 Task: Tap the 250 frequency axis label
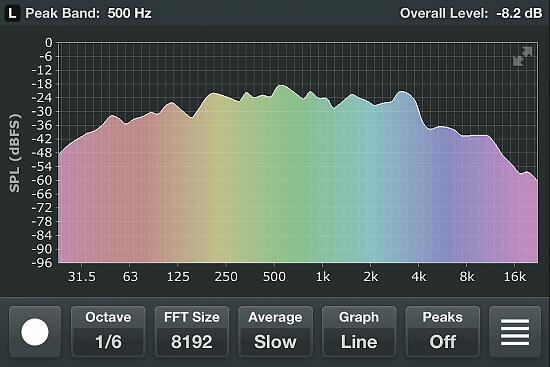tap(226, 276)
